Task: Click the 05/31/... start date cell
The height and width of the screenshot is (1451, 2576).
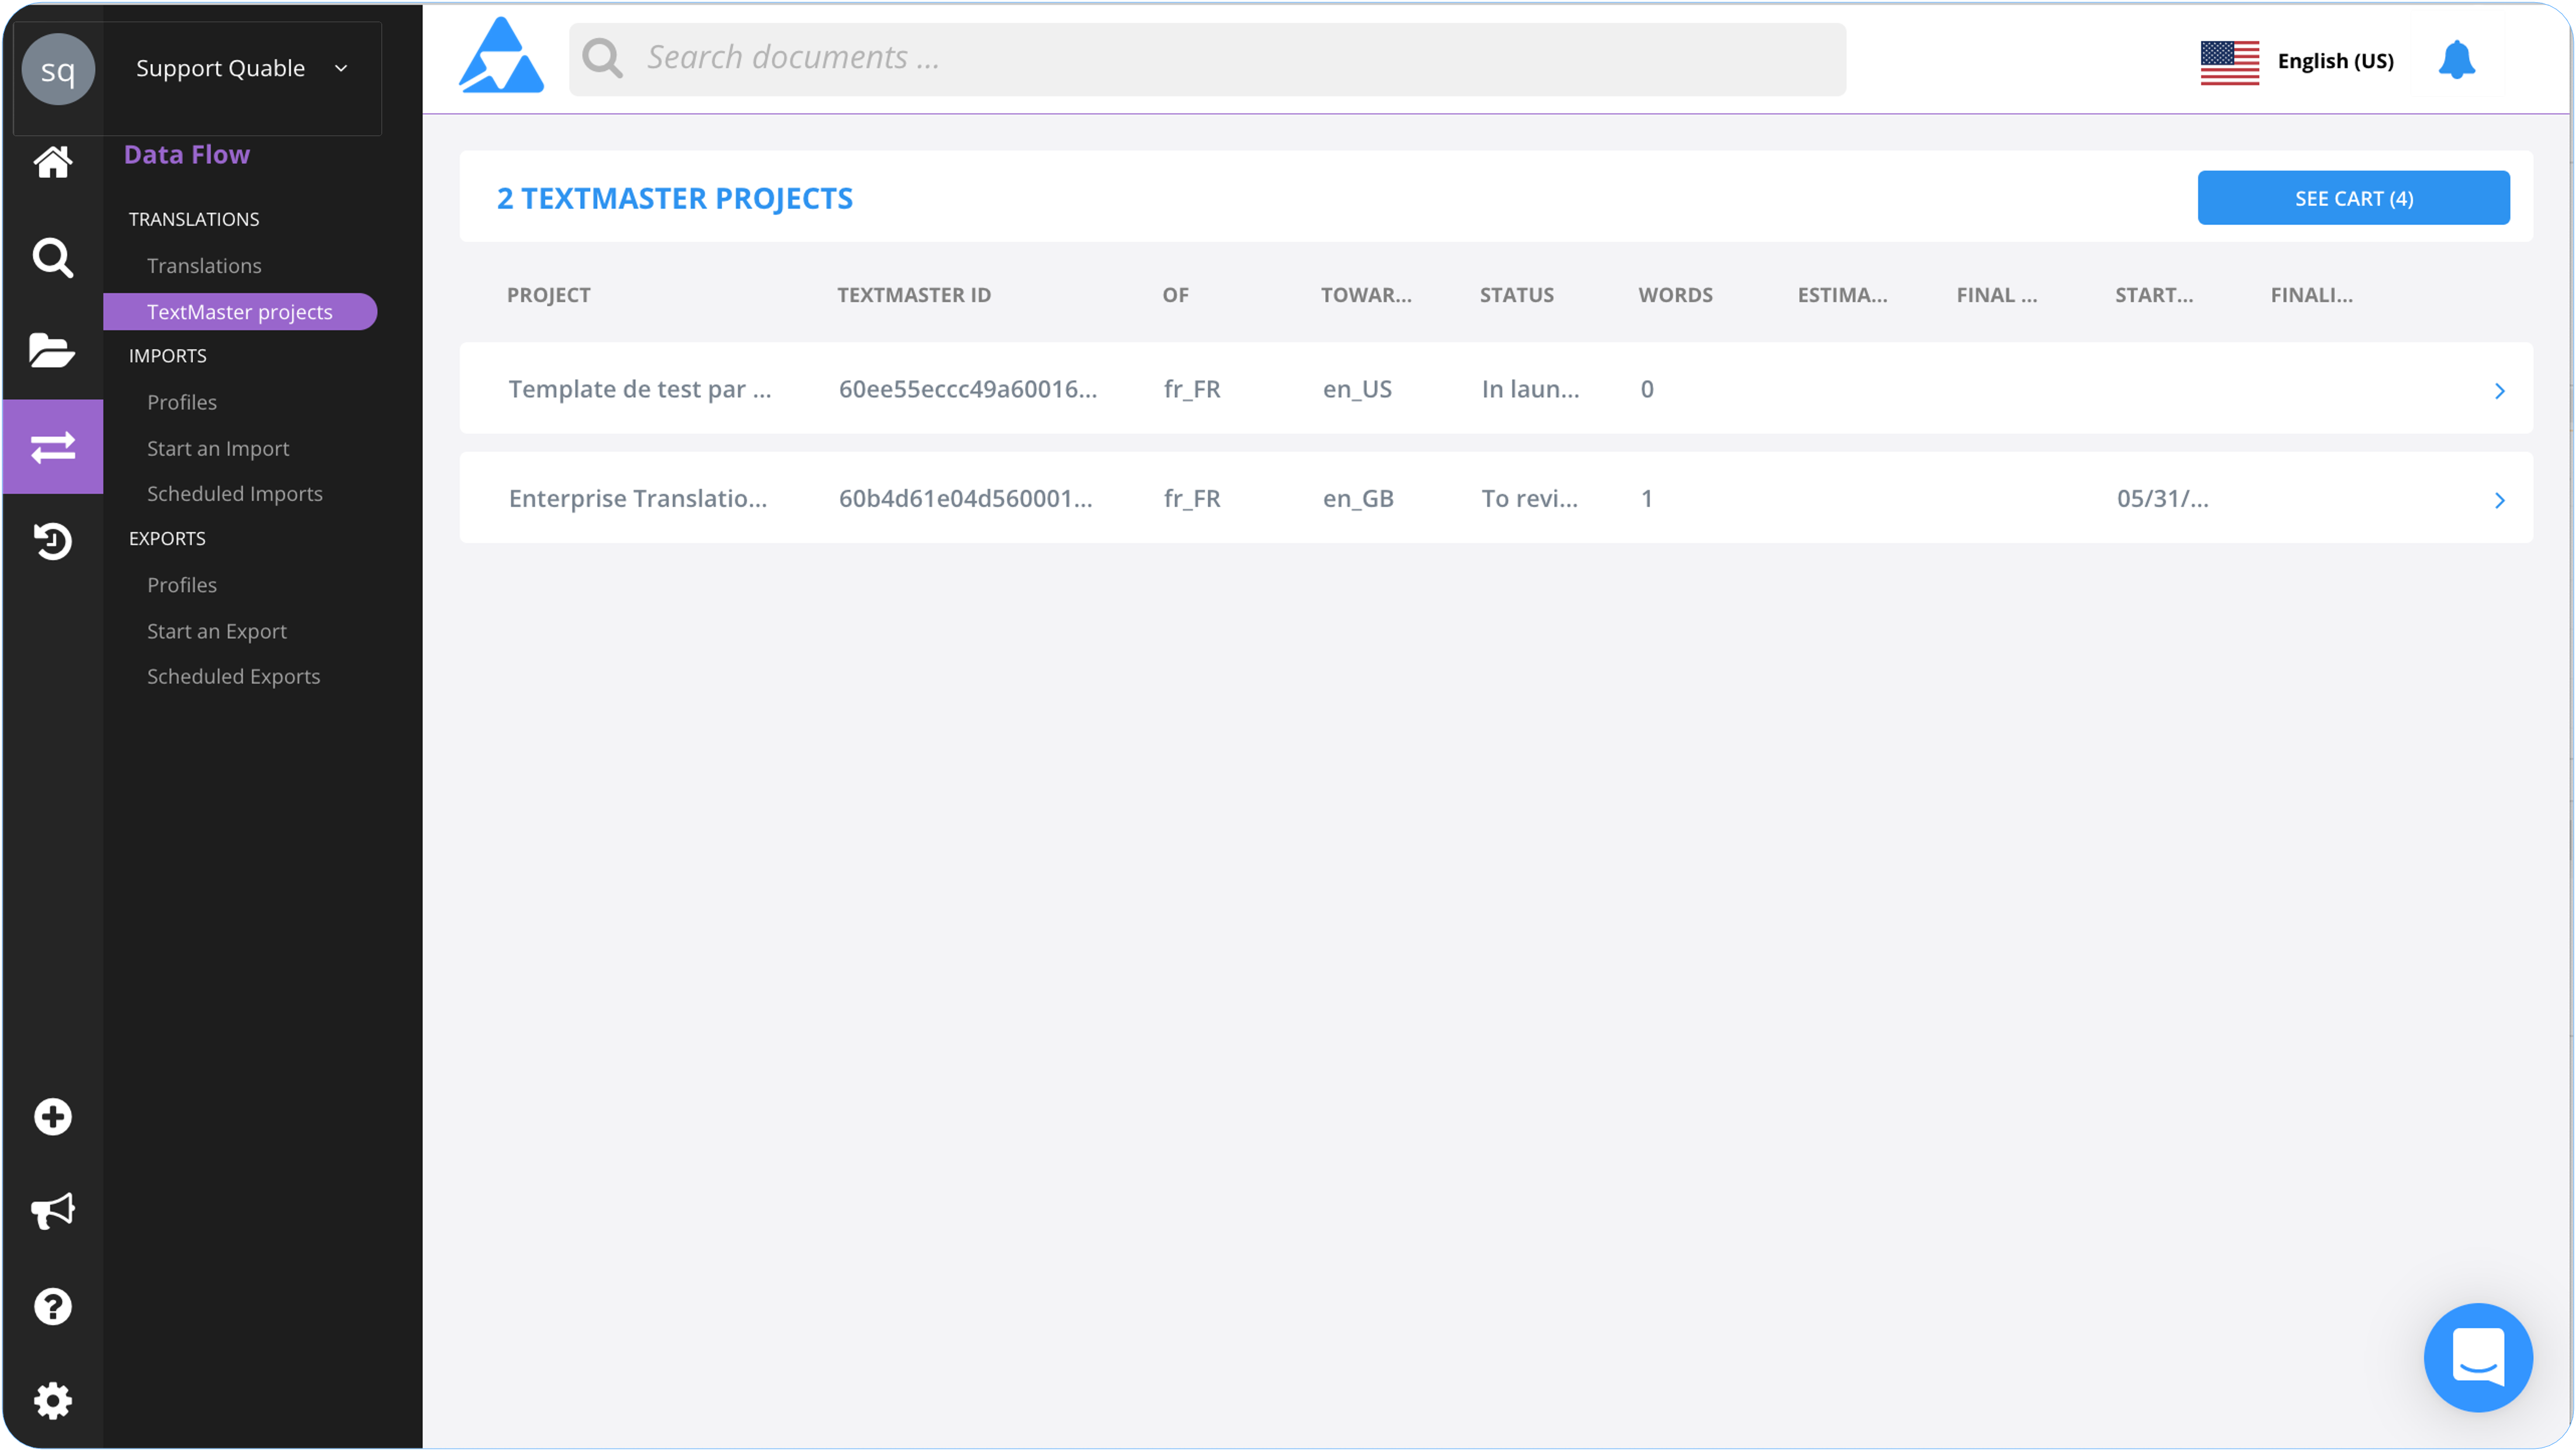Action: point(2162,499)
